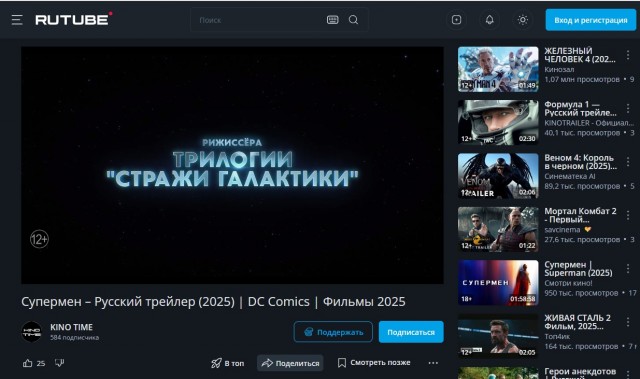
Task: Open Супермен | Superman (2025) title link
Action: tap(578, 269)
